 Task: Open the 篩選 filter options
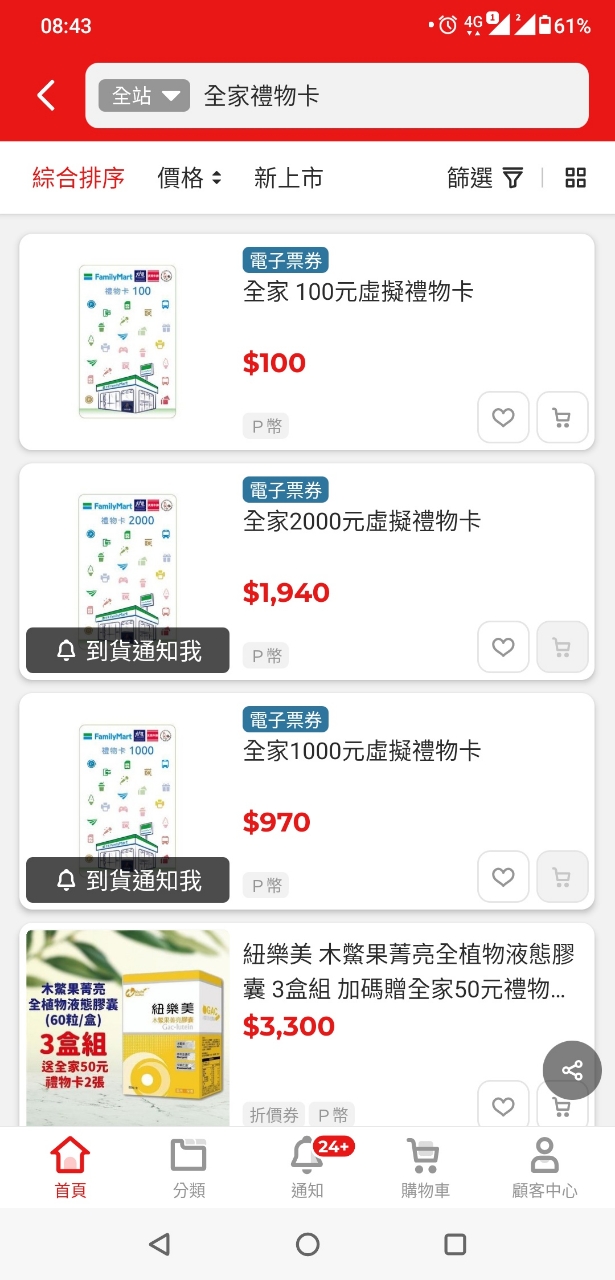tap(485, 178)
